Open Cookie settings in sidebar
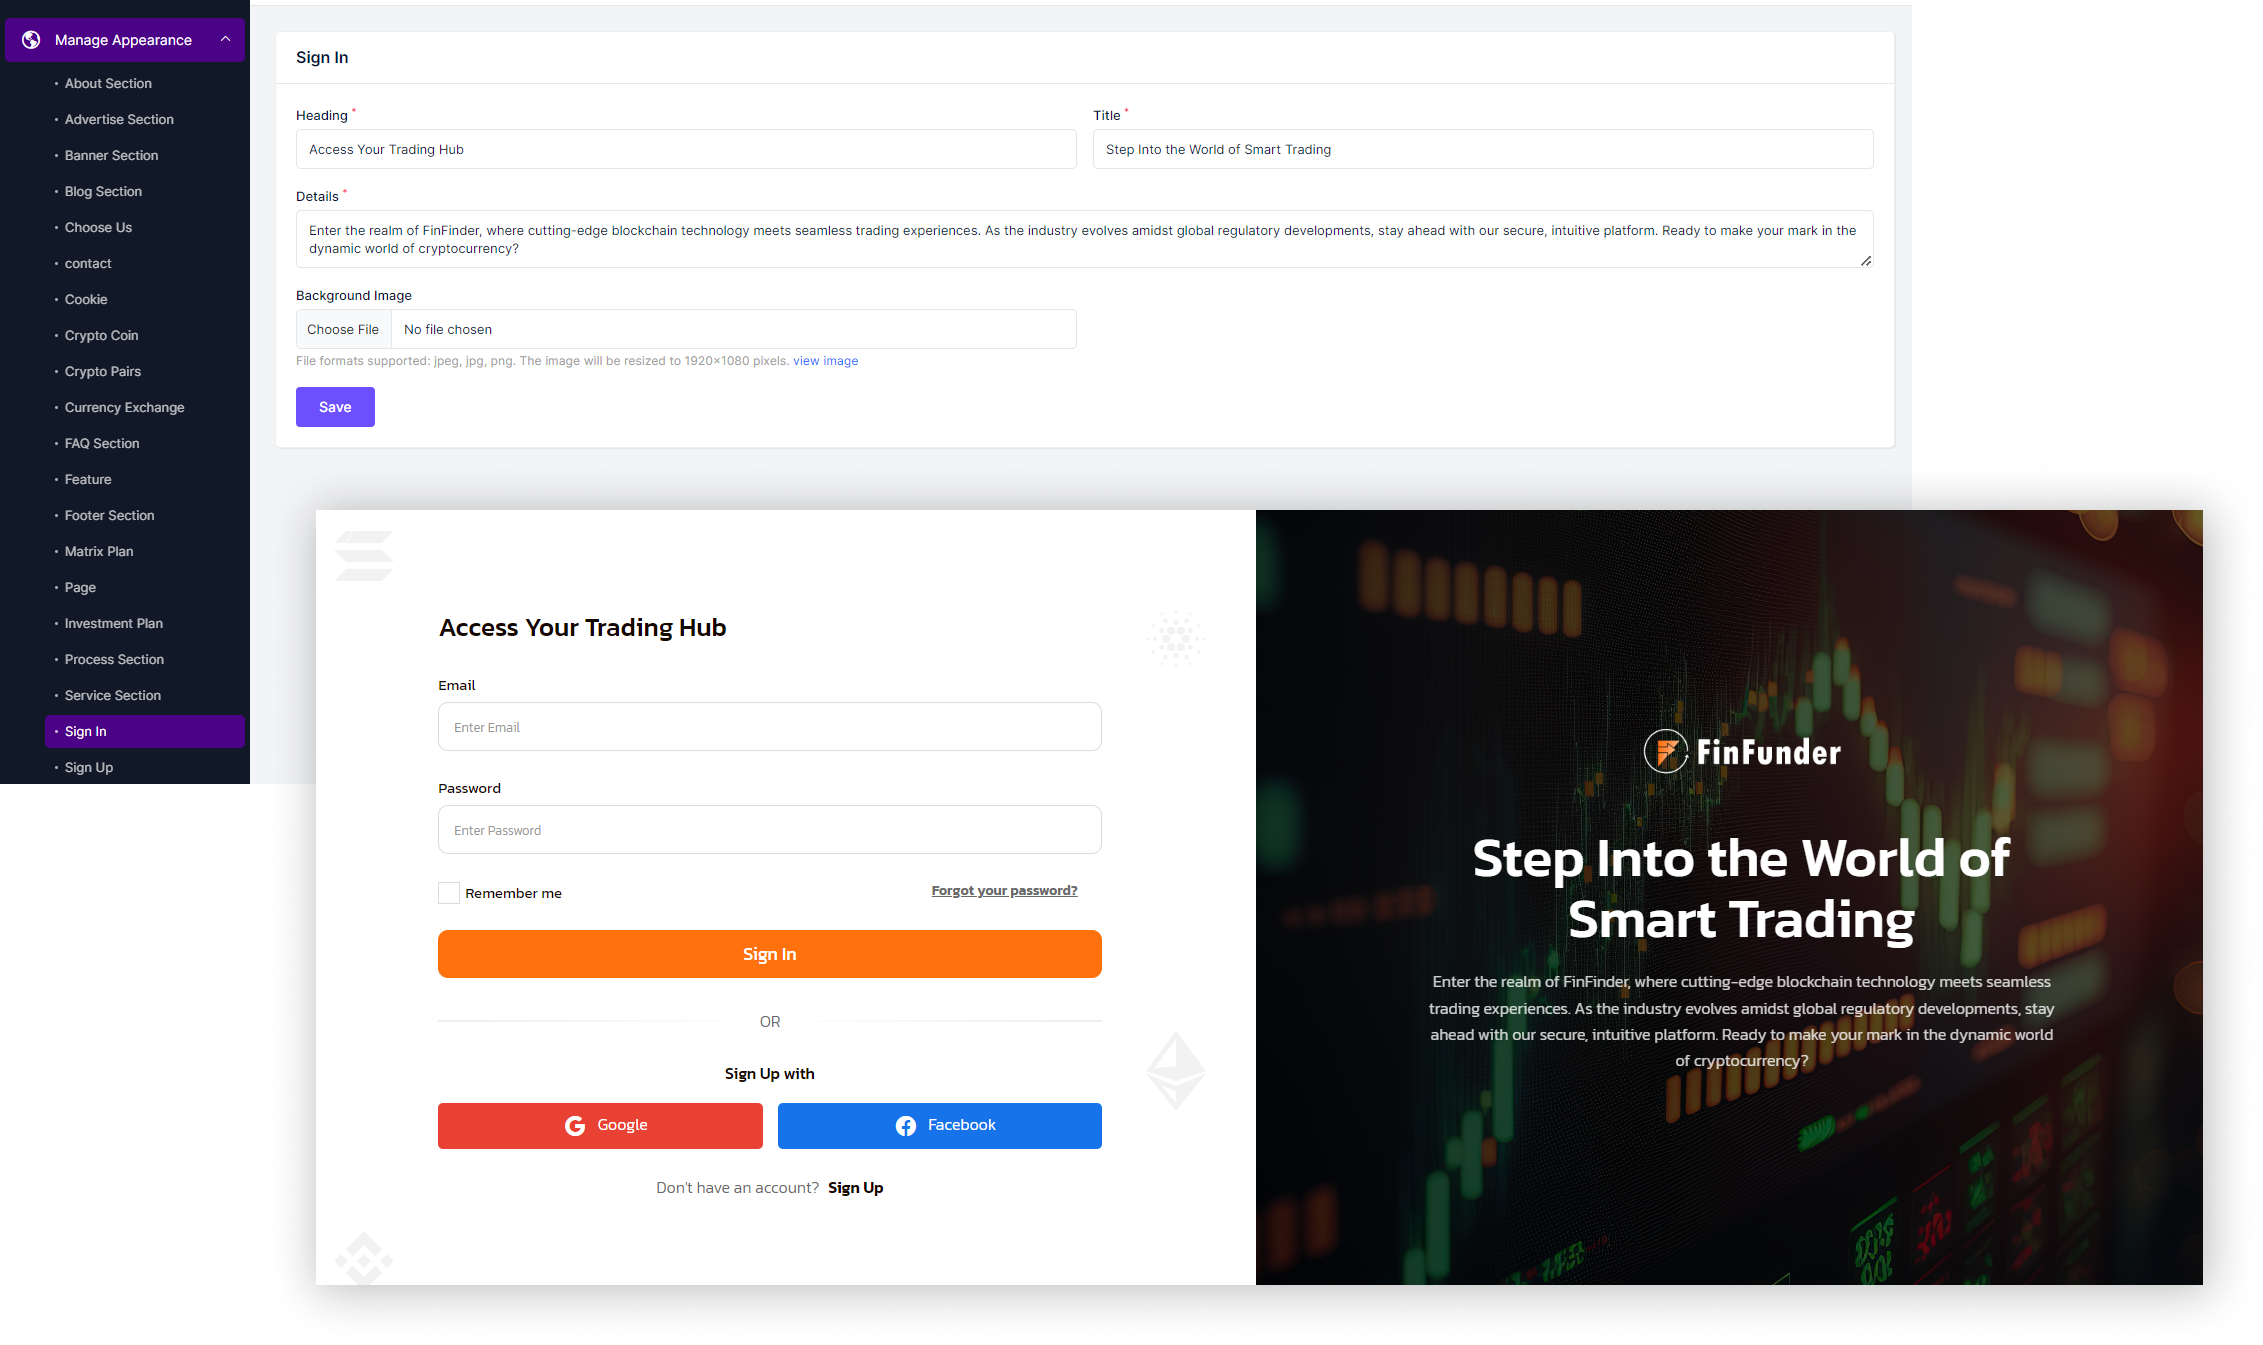 click(86, 299)
